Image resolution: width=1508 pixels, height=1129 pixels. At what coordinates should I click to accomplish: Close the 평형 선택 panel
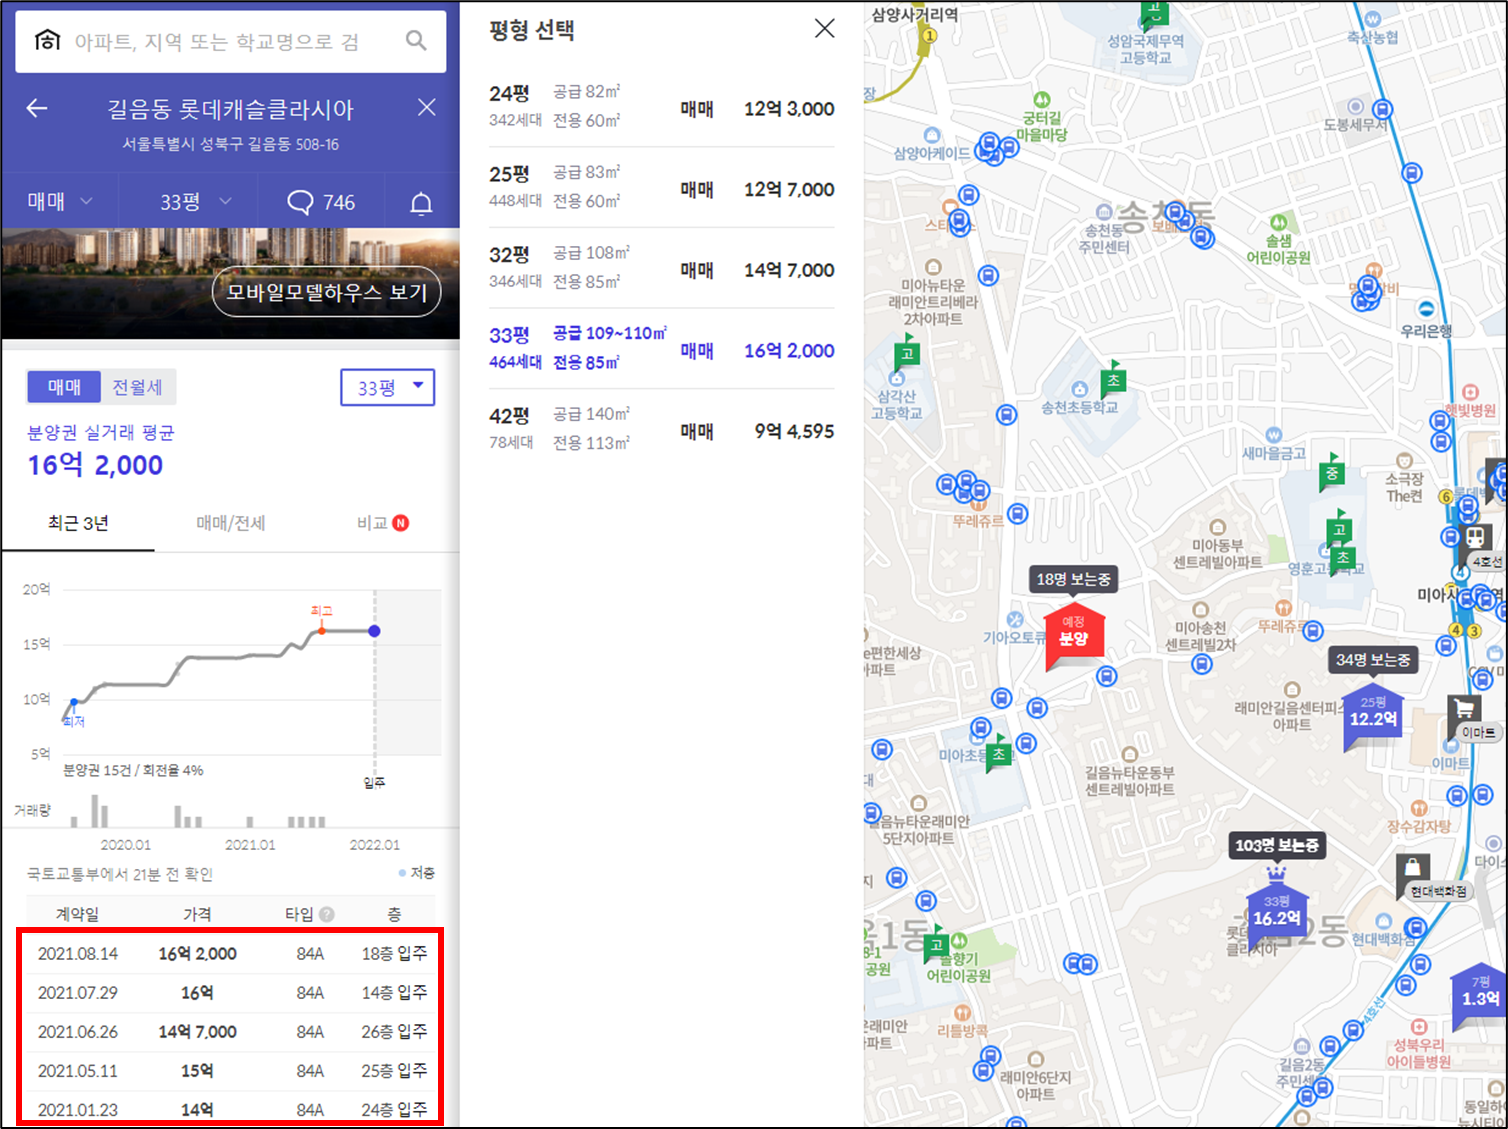824,28
